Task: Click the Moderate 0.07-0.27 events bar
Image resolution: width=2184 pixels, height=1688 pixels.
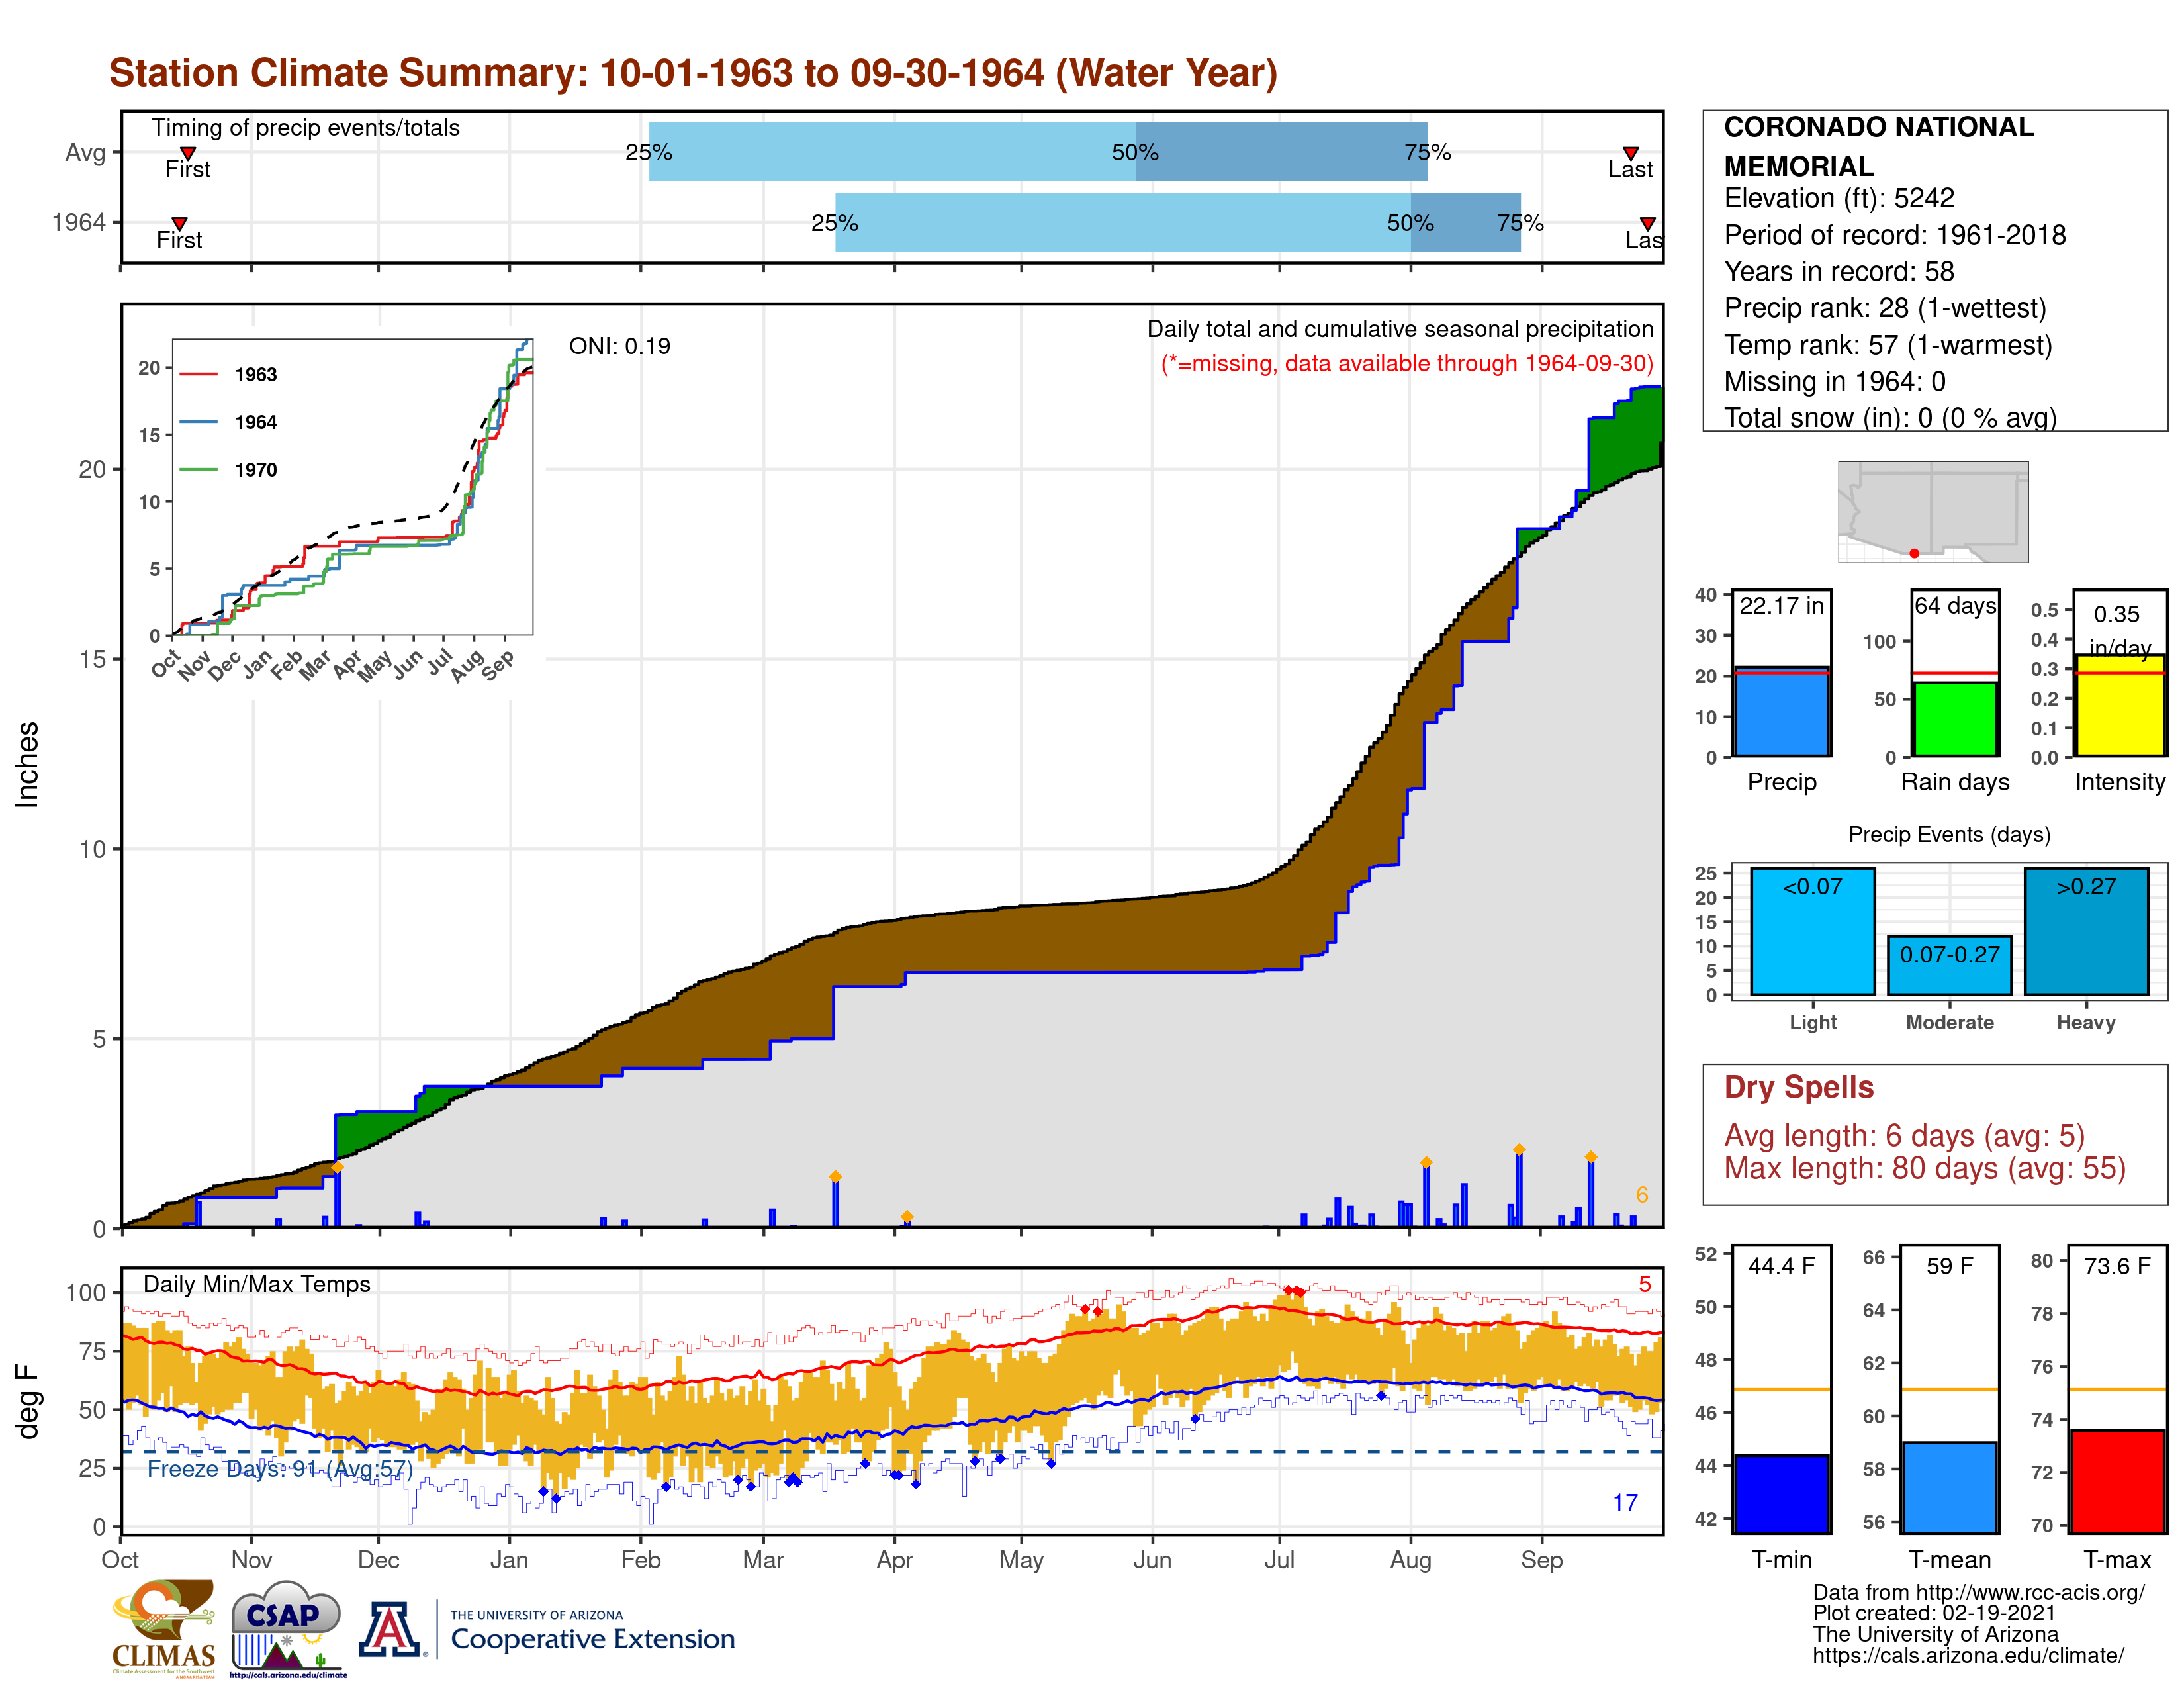Action: coord(1949,965)
